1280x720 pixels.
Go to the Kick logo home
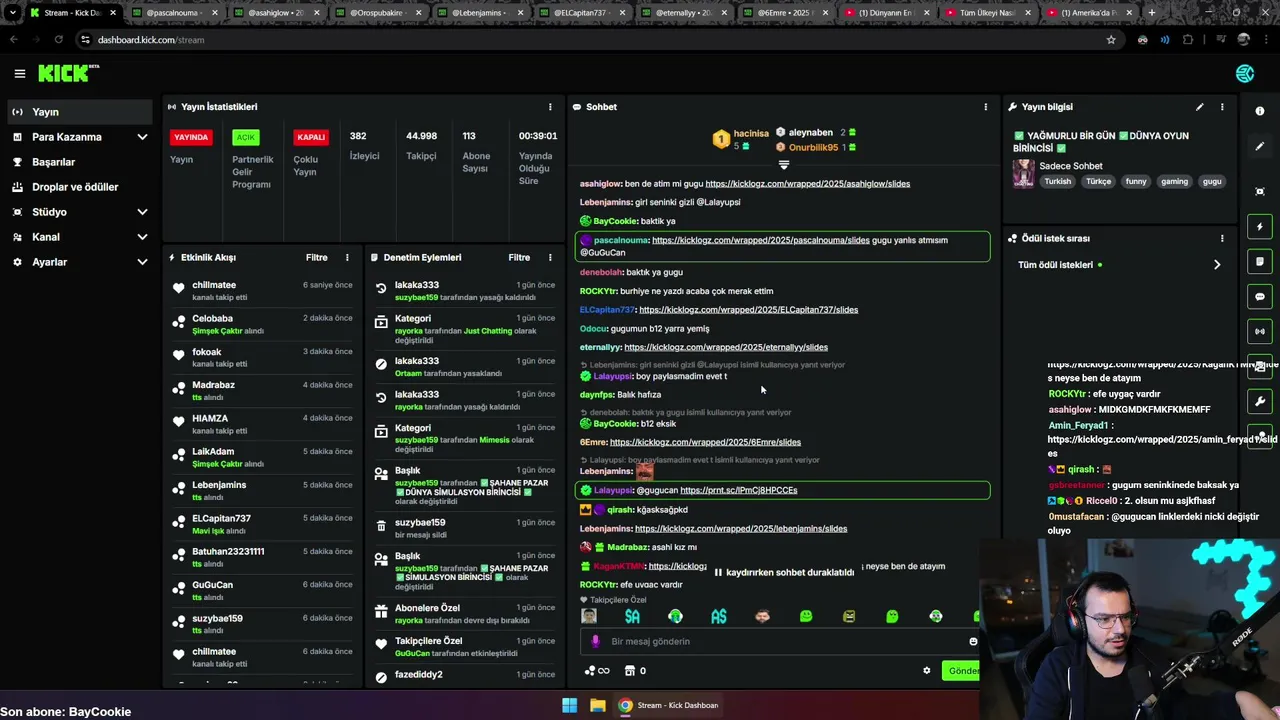click(x=68, y=73)
